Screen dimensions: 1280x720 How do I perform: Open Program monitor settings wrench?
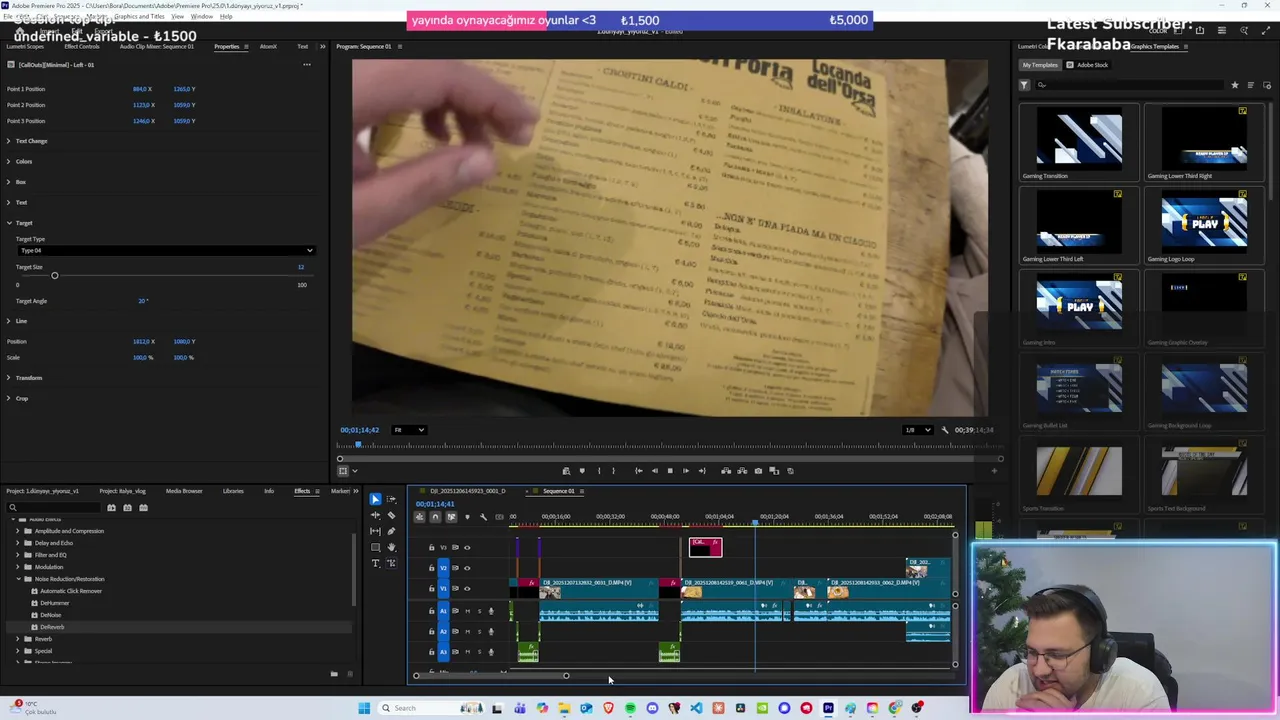point(945,430)
